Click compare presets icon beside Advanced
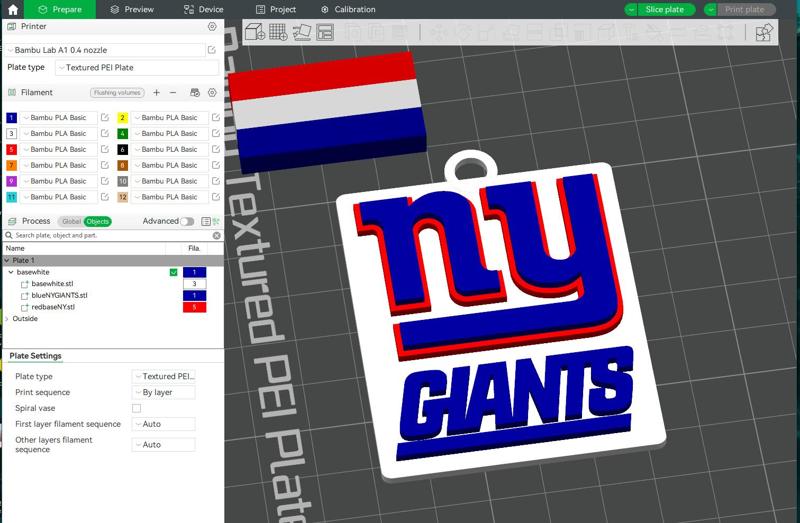800x523 pixels. (216, 221)
